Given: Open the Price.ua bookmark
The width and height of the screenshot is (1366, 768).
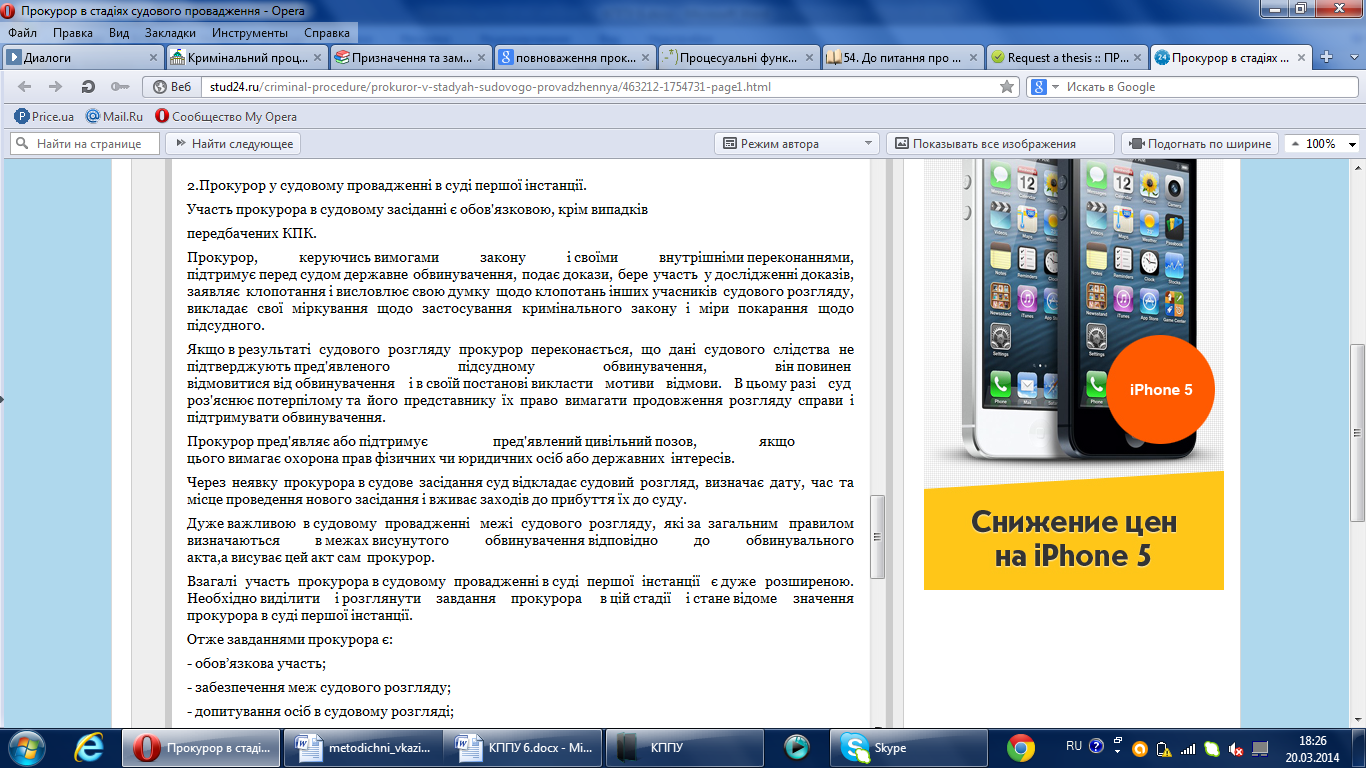Looking at the screenshot, I should point(44,116).
